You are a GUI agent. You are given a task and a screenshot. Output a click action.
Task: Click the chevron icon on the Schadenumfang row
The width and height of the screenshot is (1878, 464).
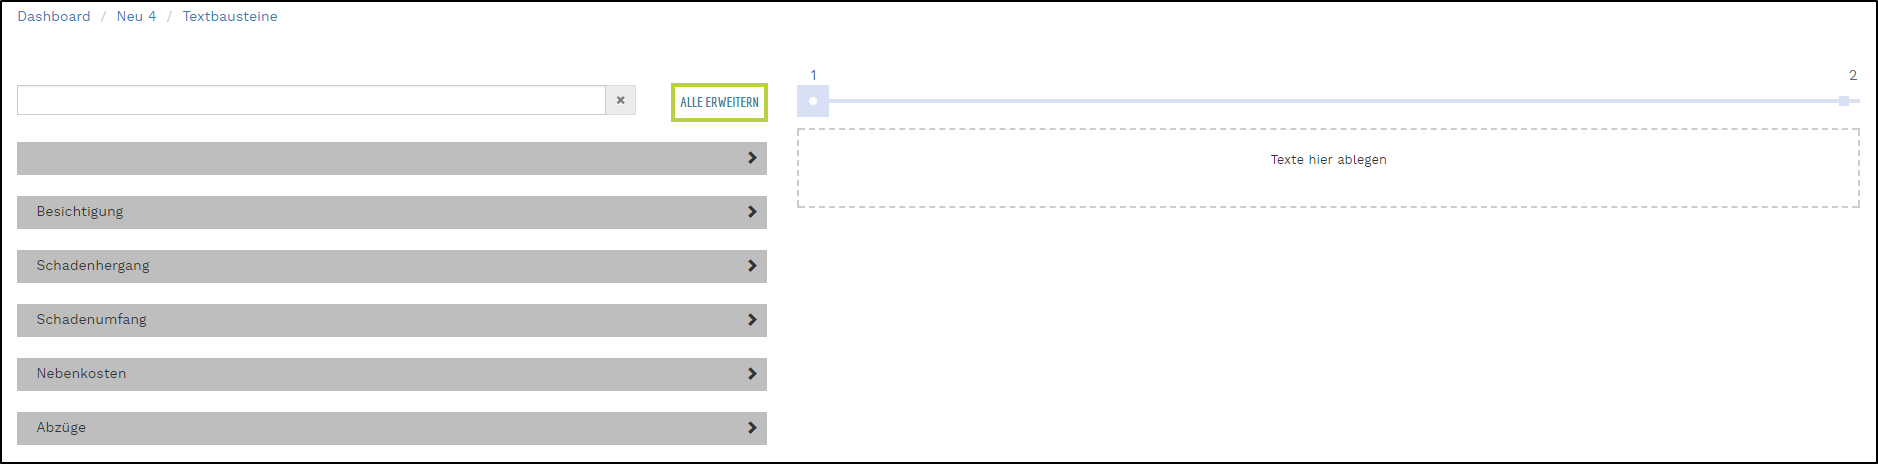[x=752, y=320]
